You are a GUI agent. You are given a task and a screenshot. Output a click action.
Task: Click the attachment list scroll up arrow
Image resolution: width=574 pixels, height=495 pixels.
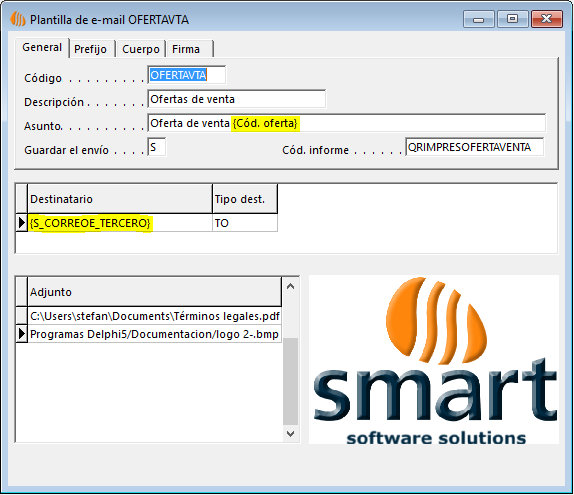(x=291, y=286)
